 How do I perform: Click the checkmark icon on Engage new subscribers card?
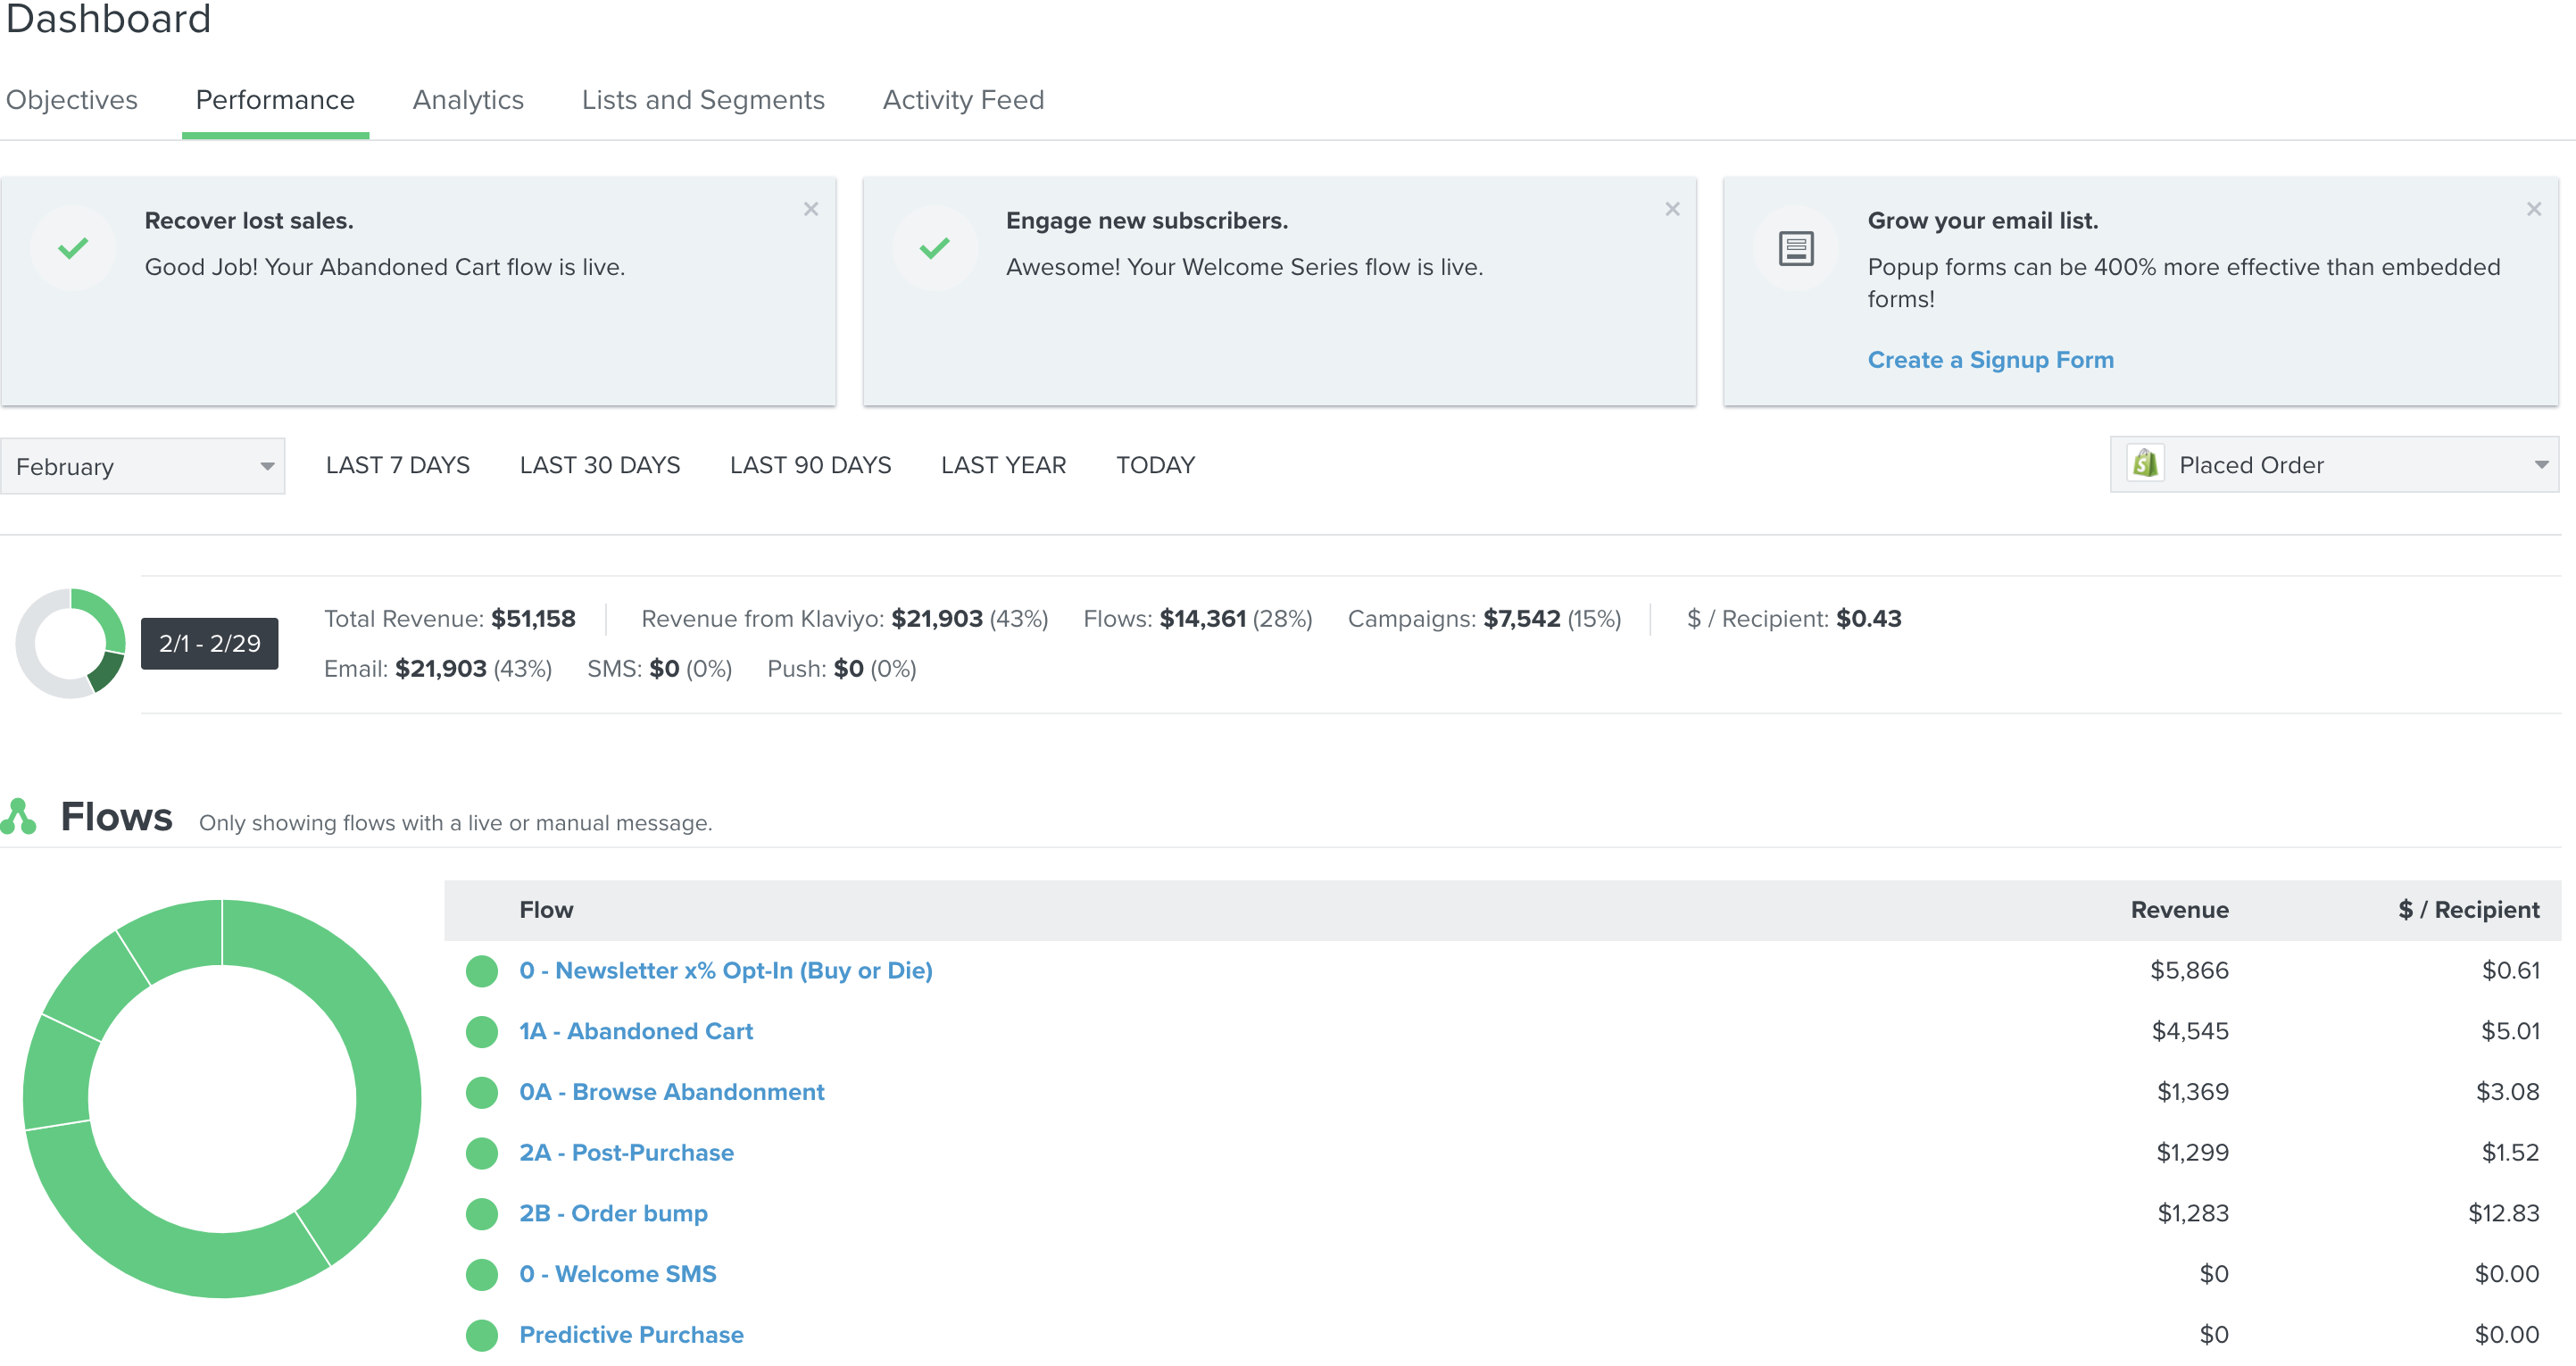point(934,248)
